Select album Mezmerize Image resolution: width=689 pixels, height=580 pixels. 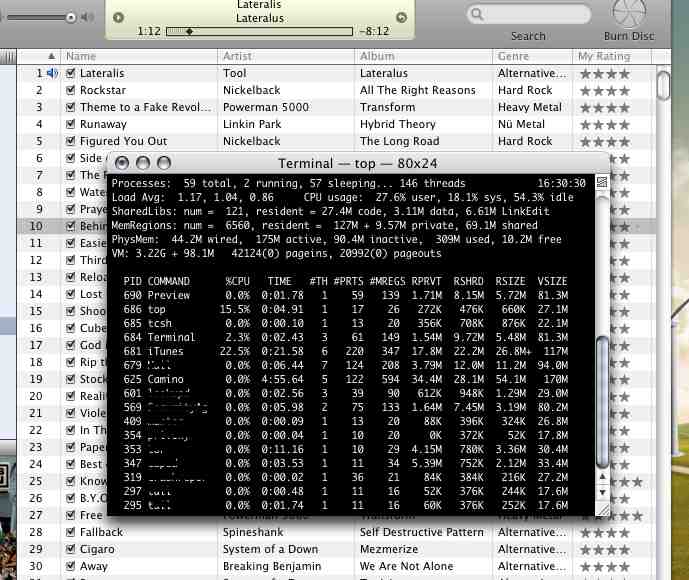click(x=389, y=549)
